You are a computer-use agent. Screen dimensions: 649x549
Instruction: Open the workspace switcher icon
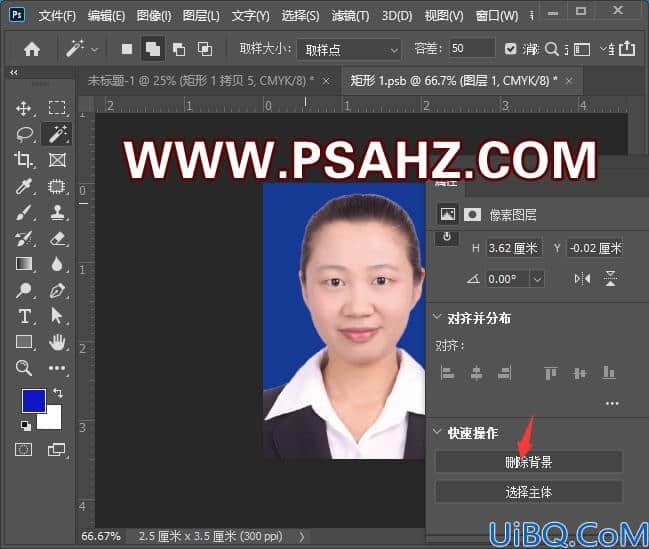tap(582, 49)
